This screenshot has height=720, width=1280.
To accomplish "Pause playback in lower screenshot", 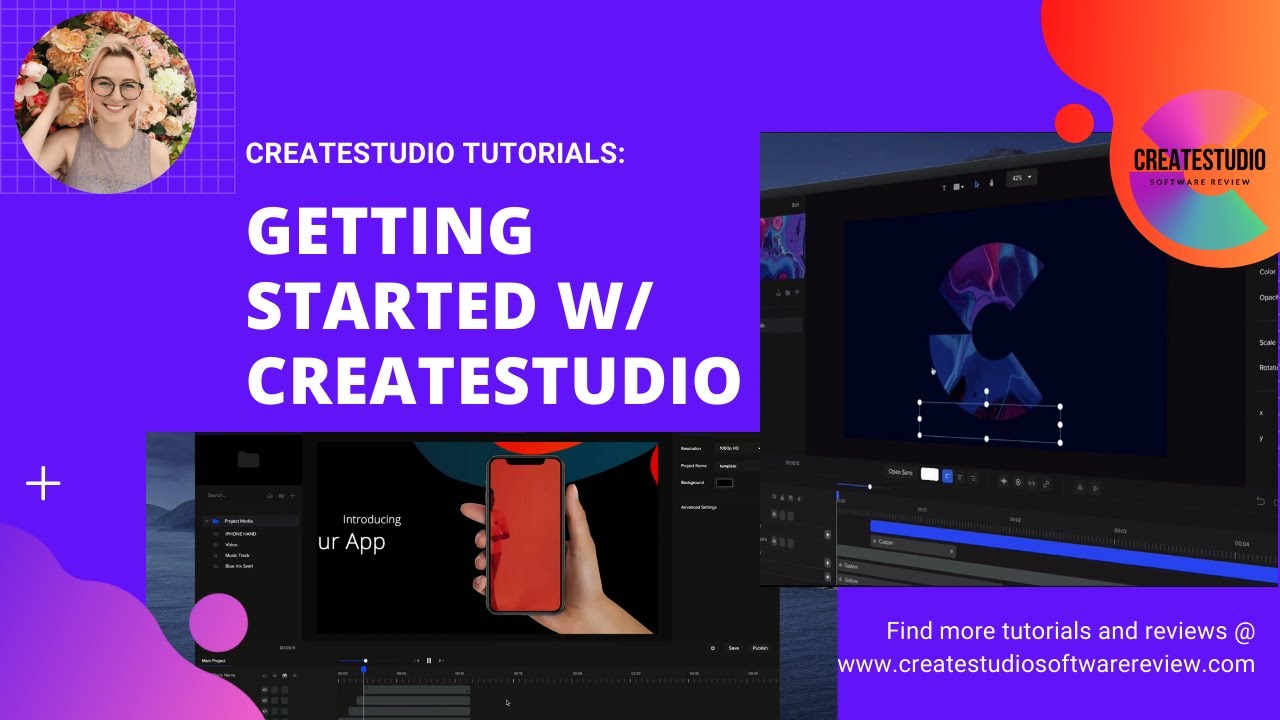I will [429, 660].
